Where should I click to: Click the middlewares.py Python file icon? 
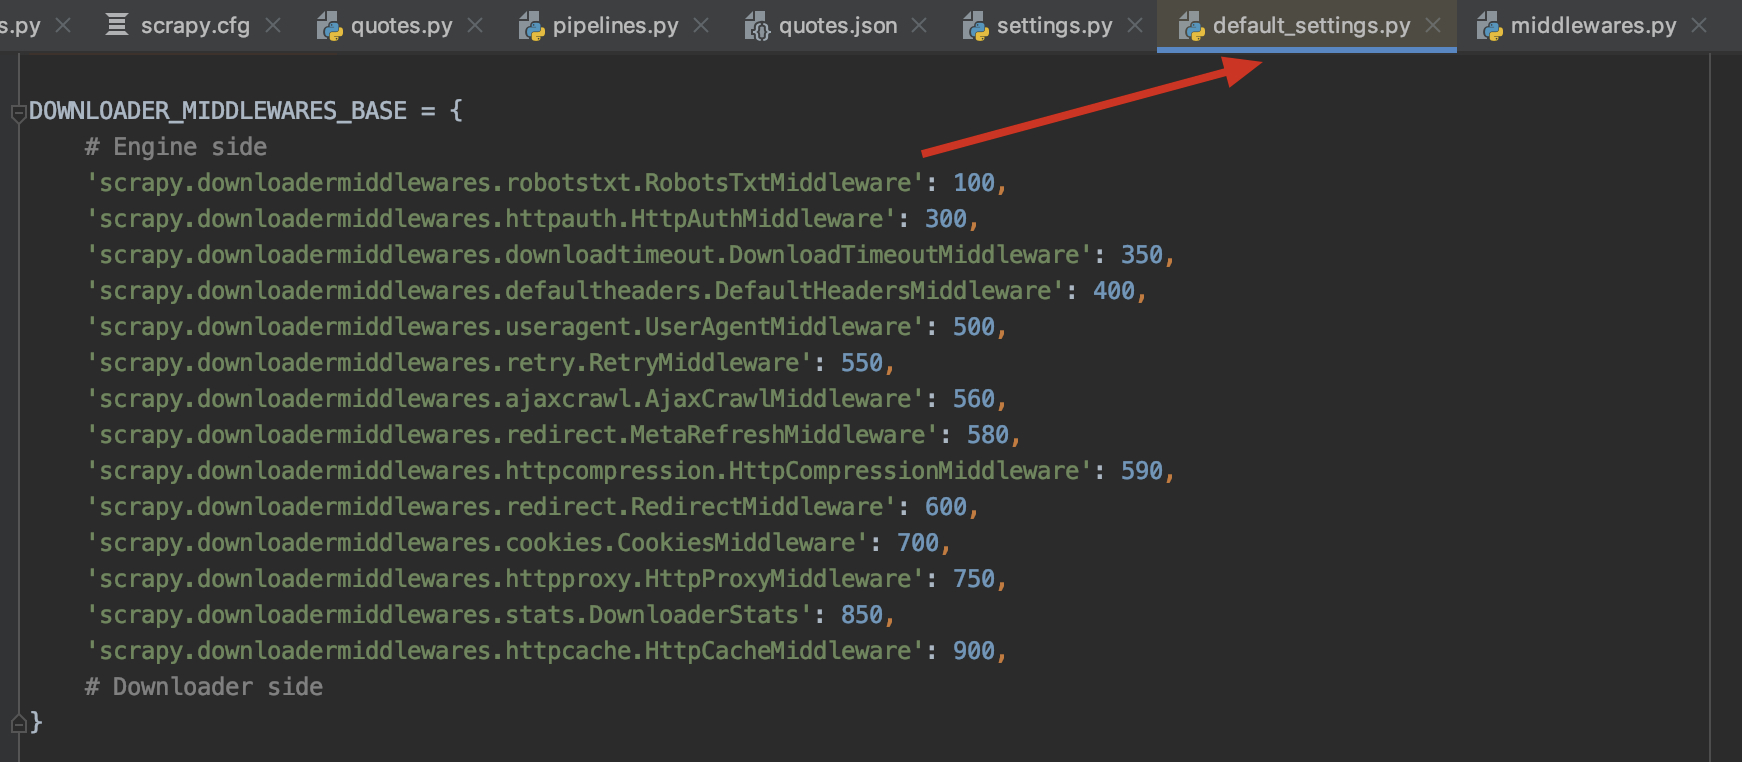(1489, 26)
